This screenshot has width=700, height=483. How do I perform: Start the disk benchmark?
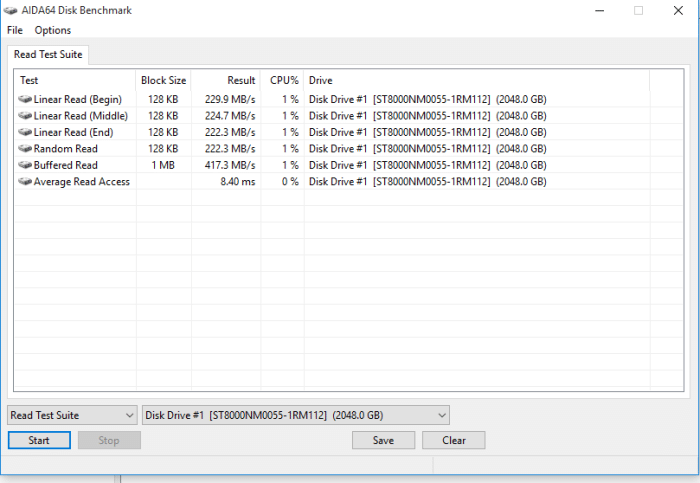[x=39, y=440]
